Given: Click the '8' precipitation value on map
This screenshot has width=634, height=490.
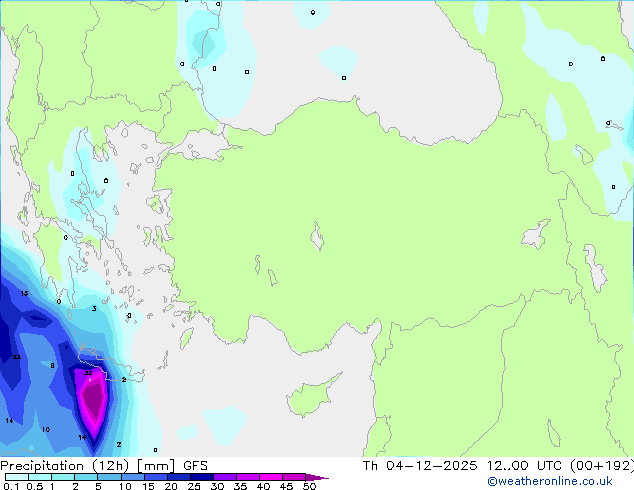Looking at the screenshot, I should (x=53, y=365).
